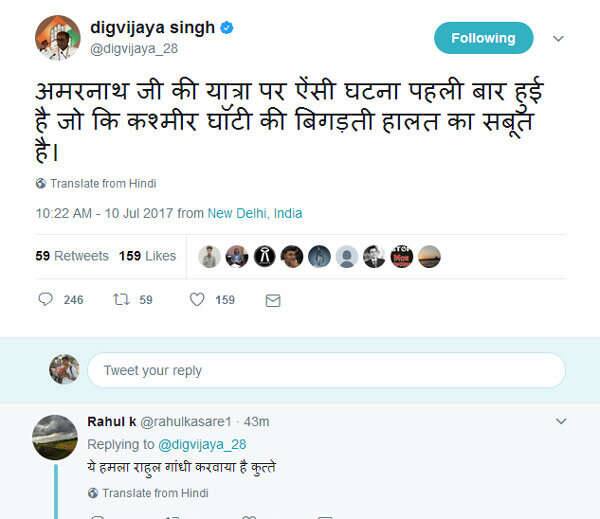The height and width of the screenshot is (519, 600).
Task: Click the blue verified badge
Action: tap(227, 28)
